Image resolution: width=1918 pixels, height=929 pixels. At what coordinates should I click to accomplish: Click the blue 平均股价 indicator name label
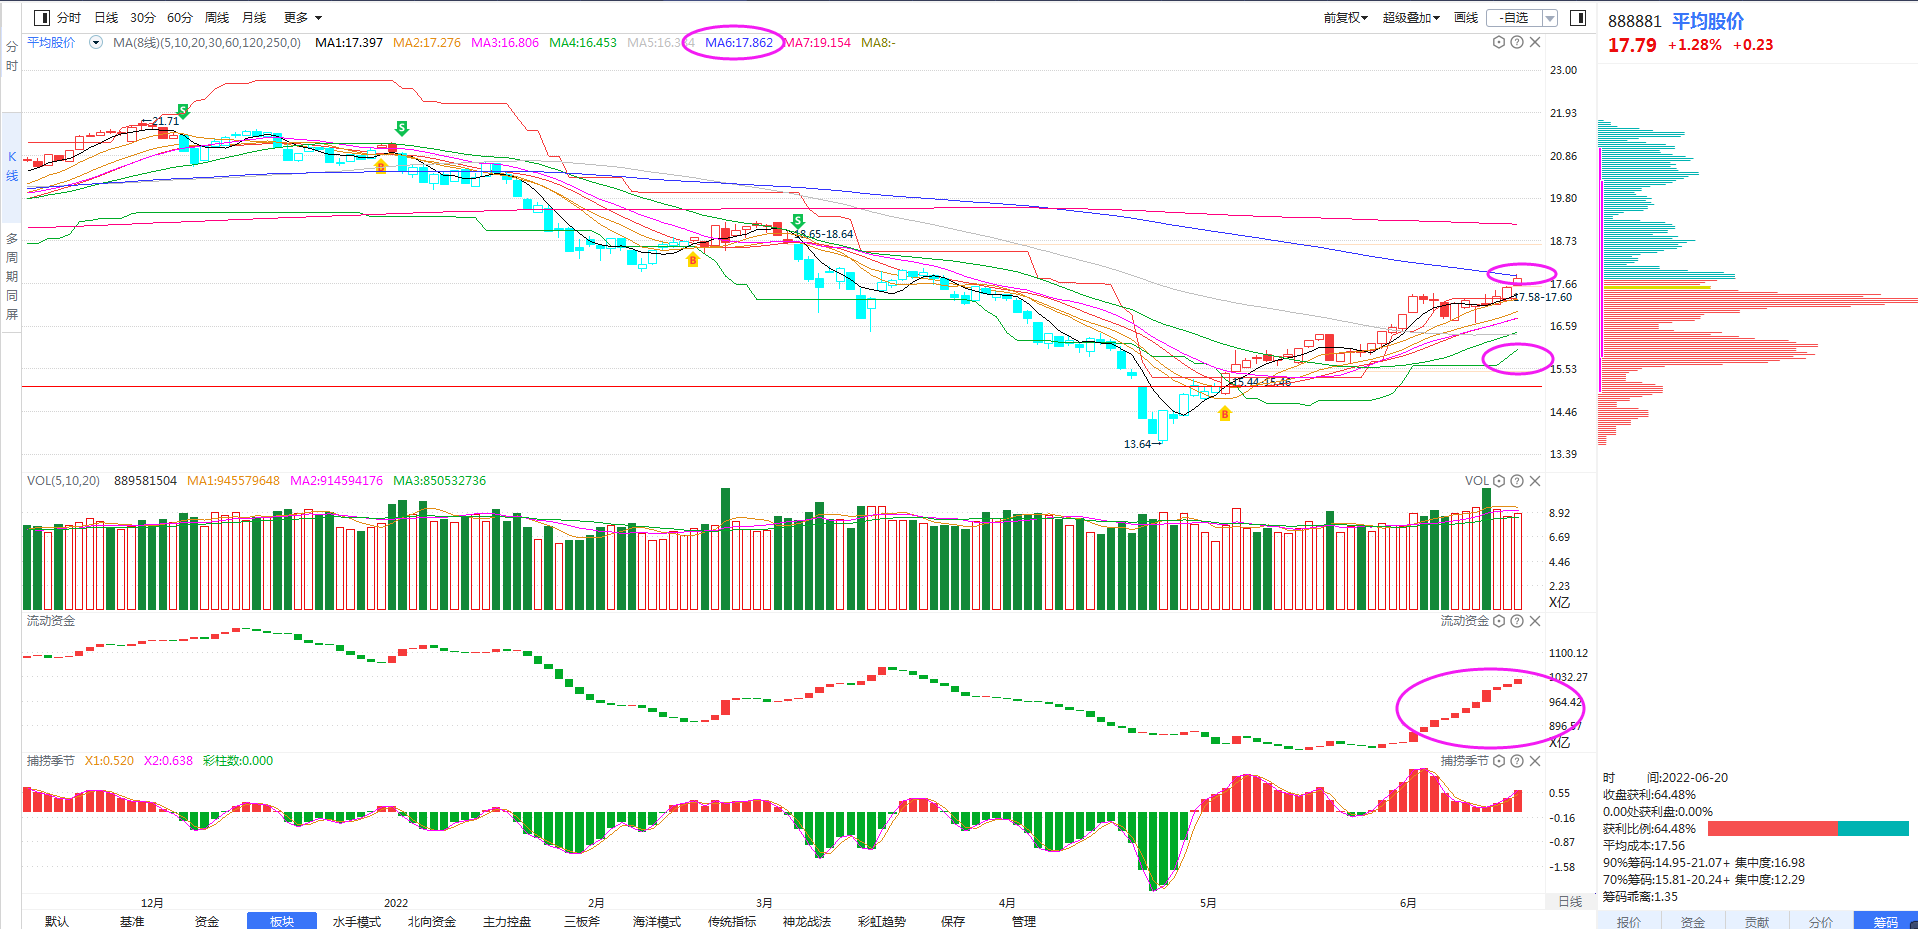[x=51, y=43]
